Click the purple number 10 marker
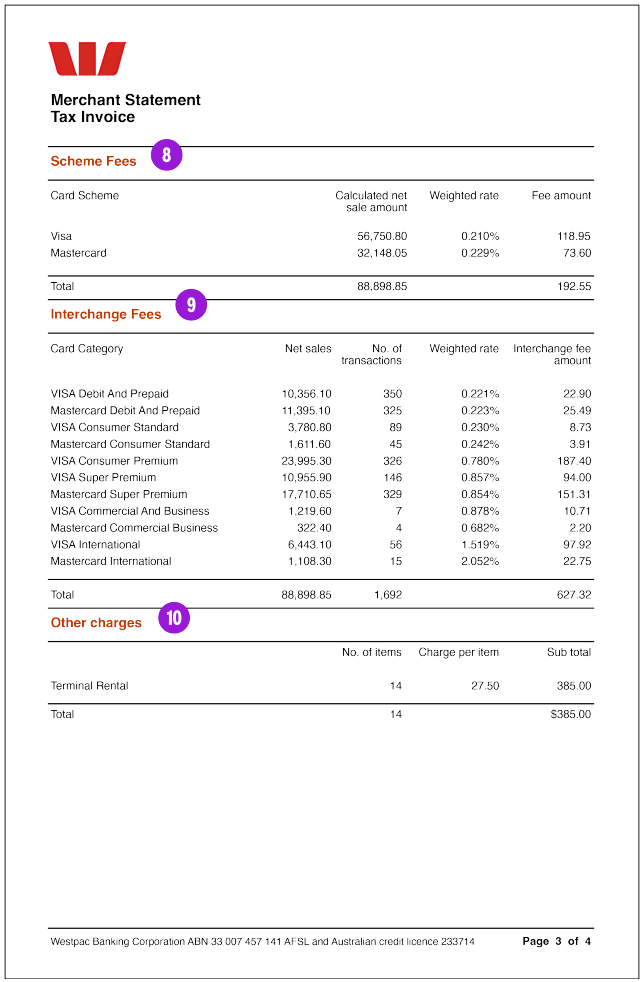Screen dimensions: 643x982 click(x=174, y=618)
